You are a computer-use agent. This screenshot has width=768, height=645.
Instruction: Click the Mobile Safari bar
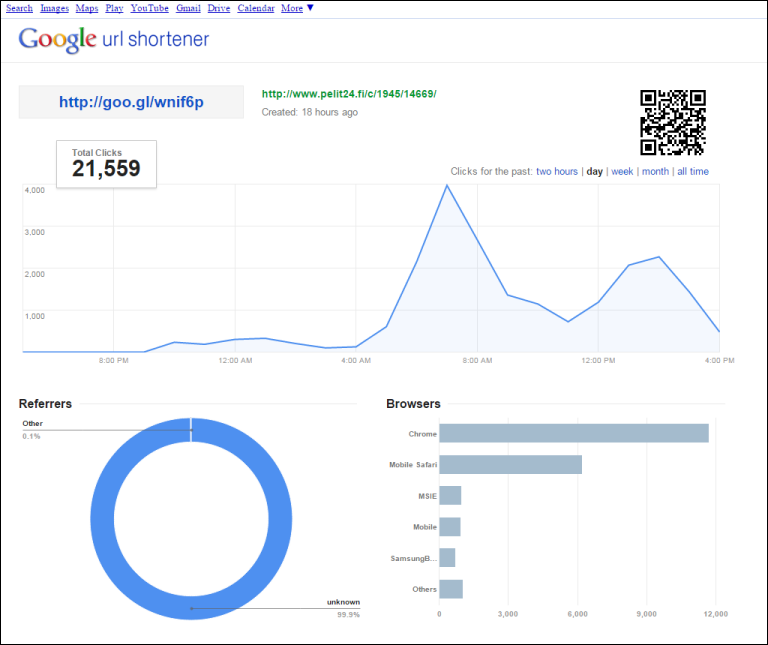pyautogui.click(x=510, y=464)
